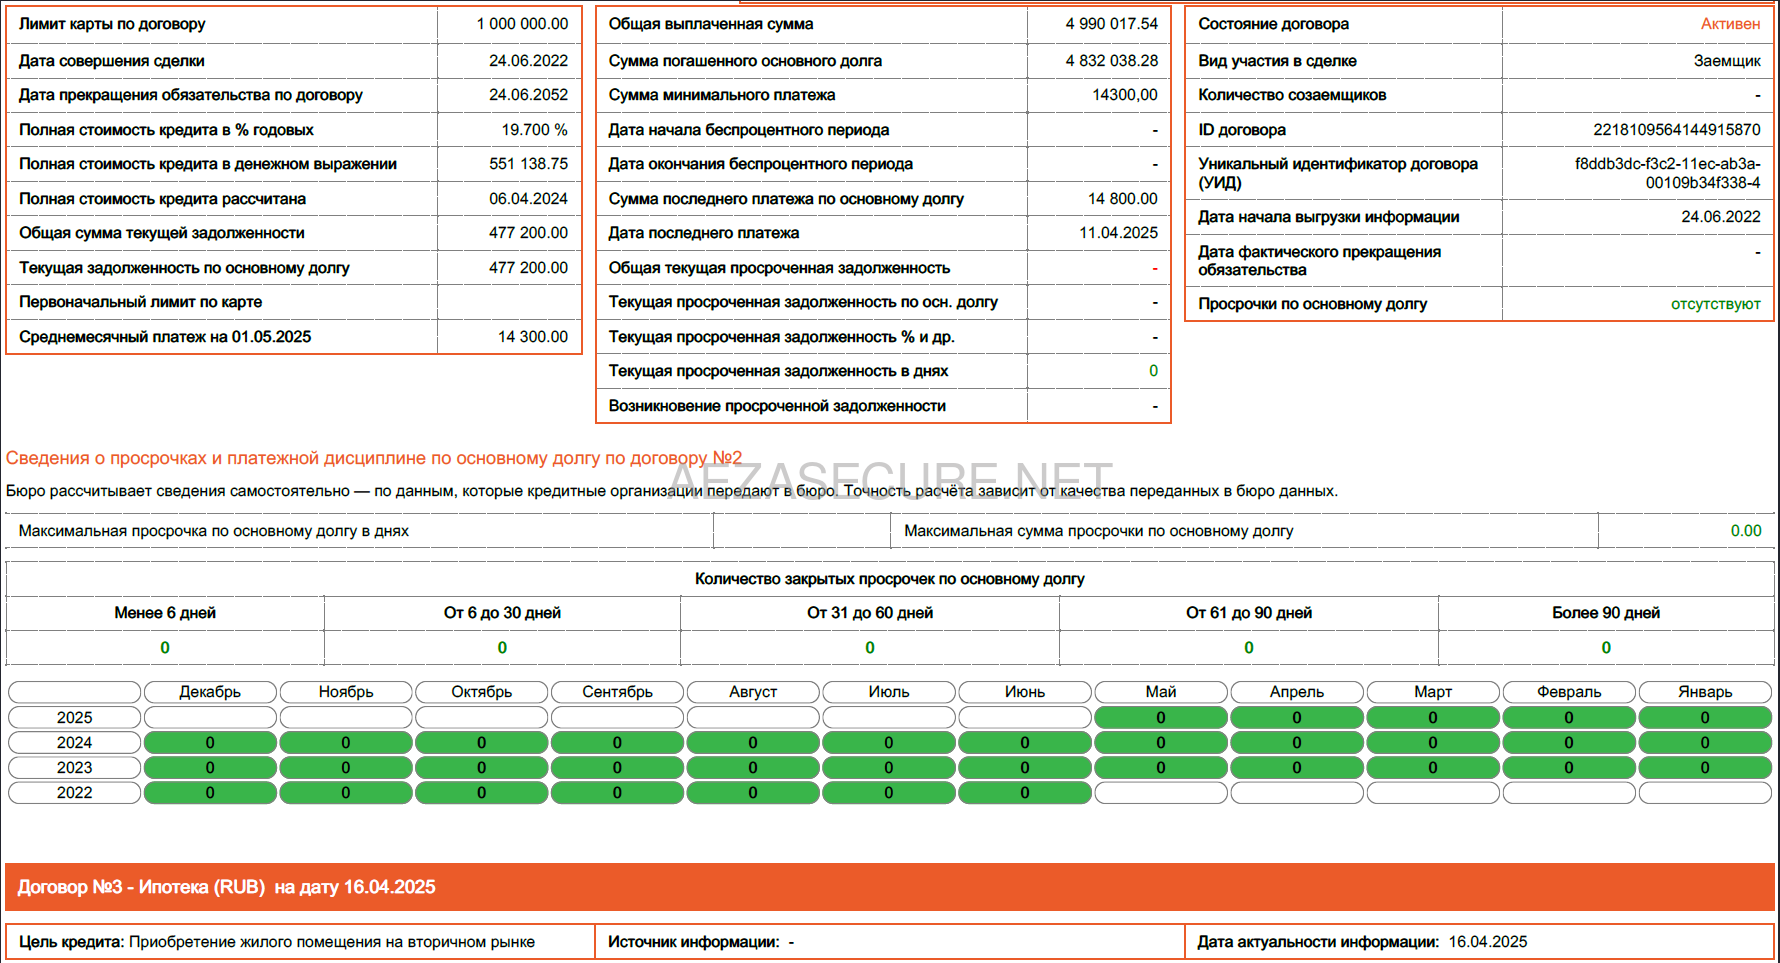Click the green December 2024 payment cell
The height and width of the screenshot is (963, 1780).
[x=210, y=742]
